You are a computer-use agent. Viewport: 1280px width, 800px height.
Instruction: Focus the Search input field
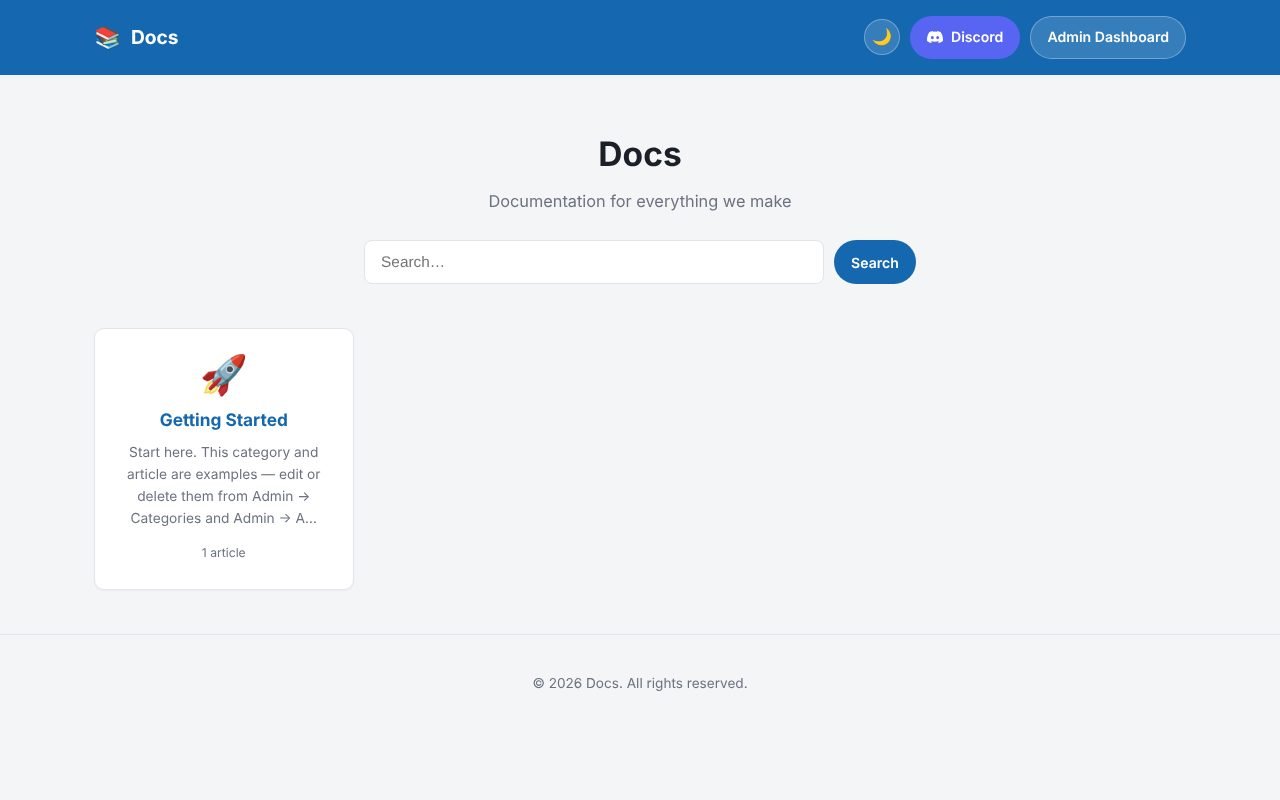(594, 262)
